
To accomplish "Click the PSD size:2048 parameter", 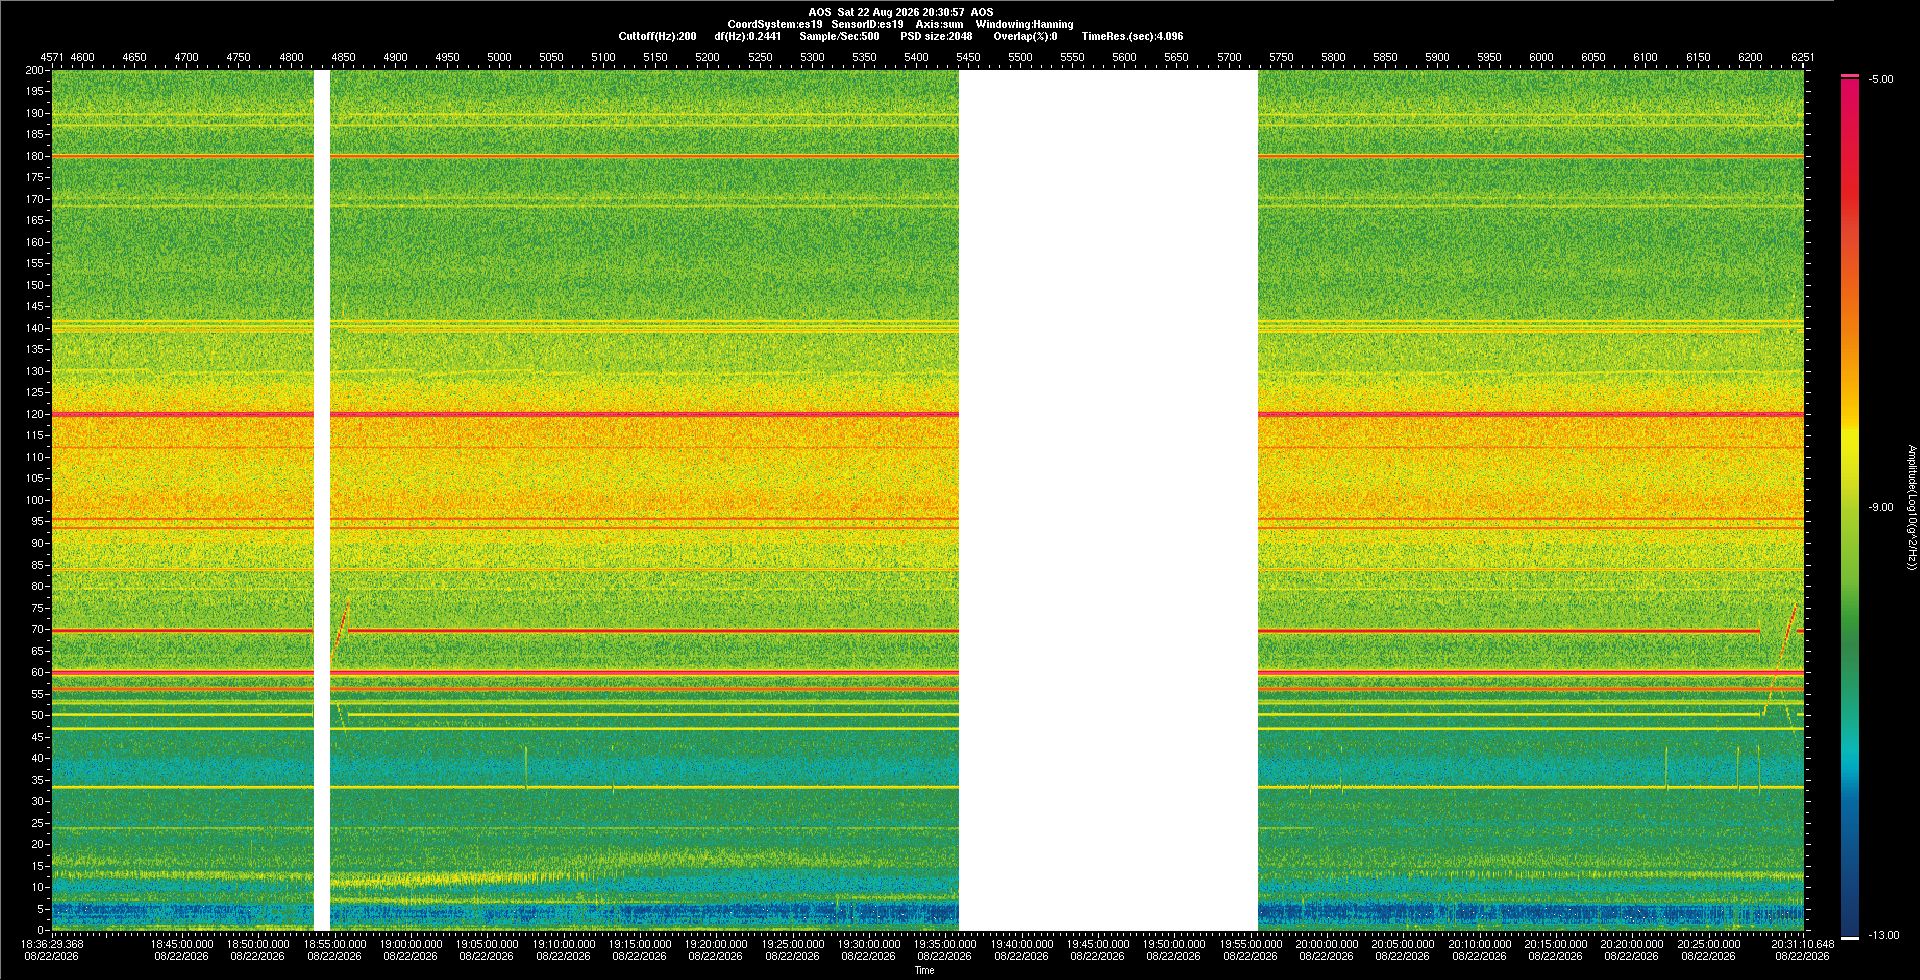I will pyautogui.click(x=936, y=36).
